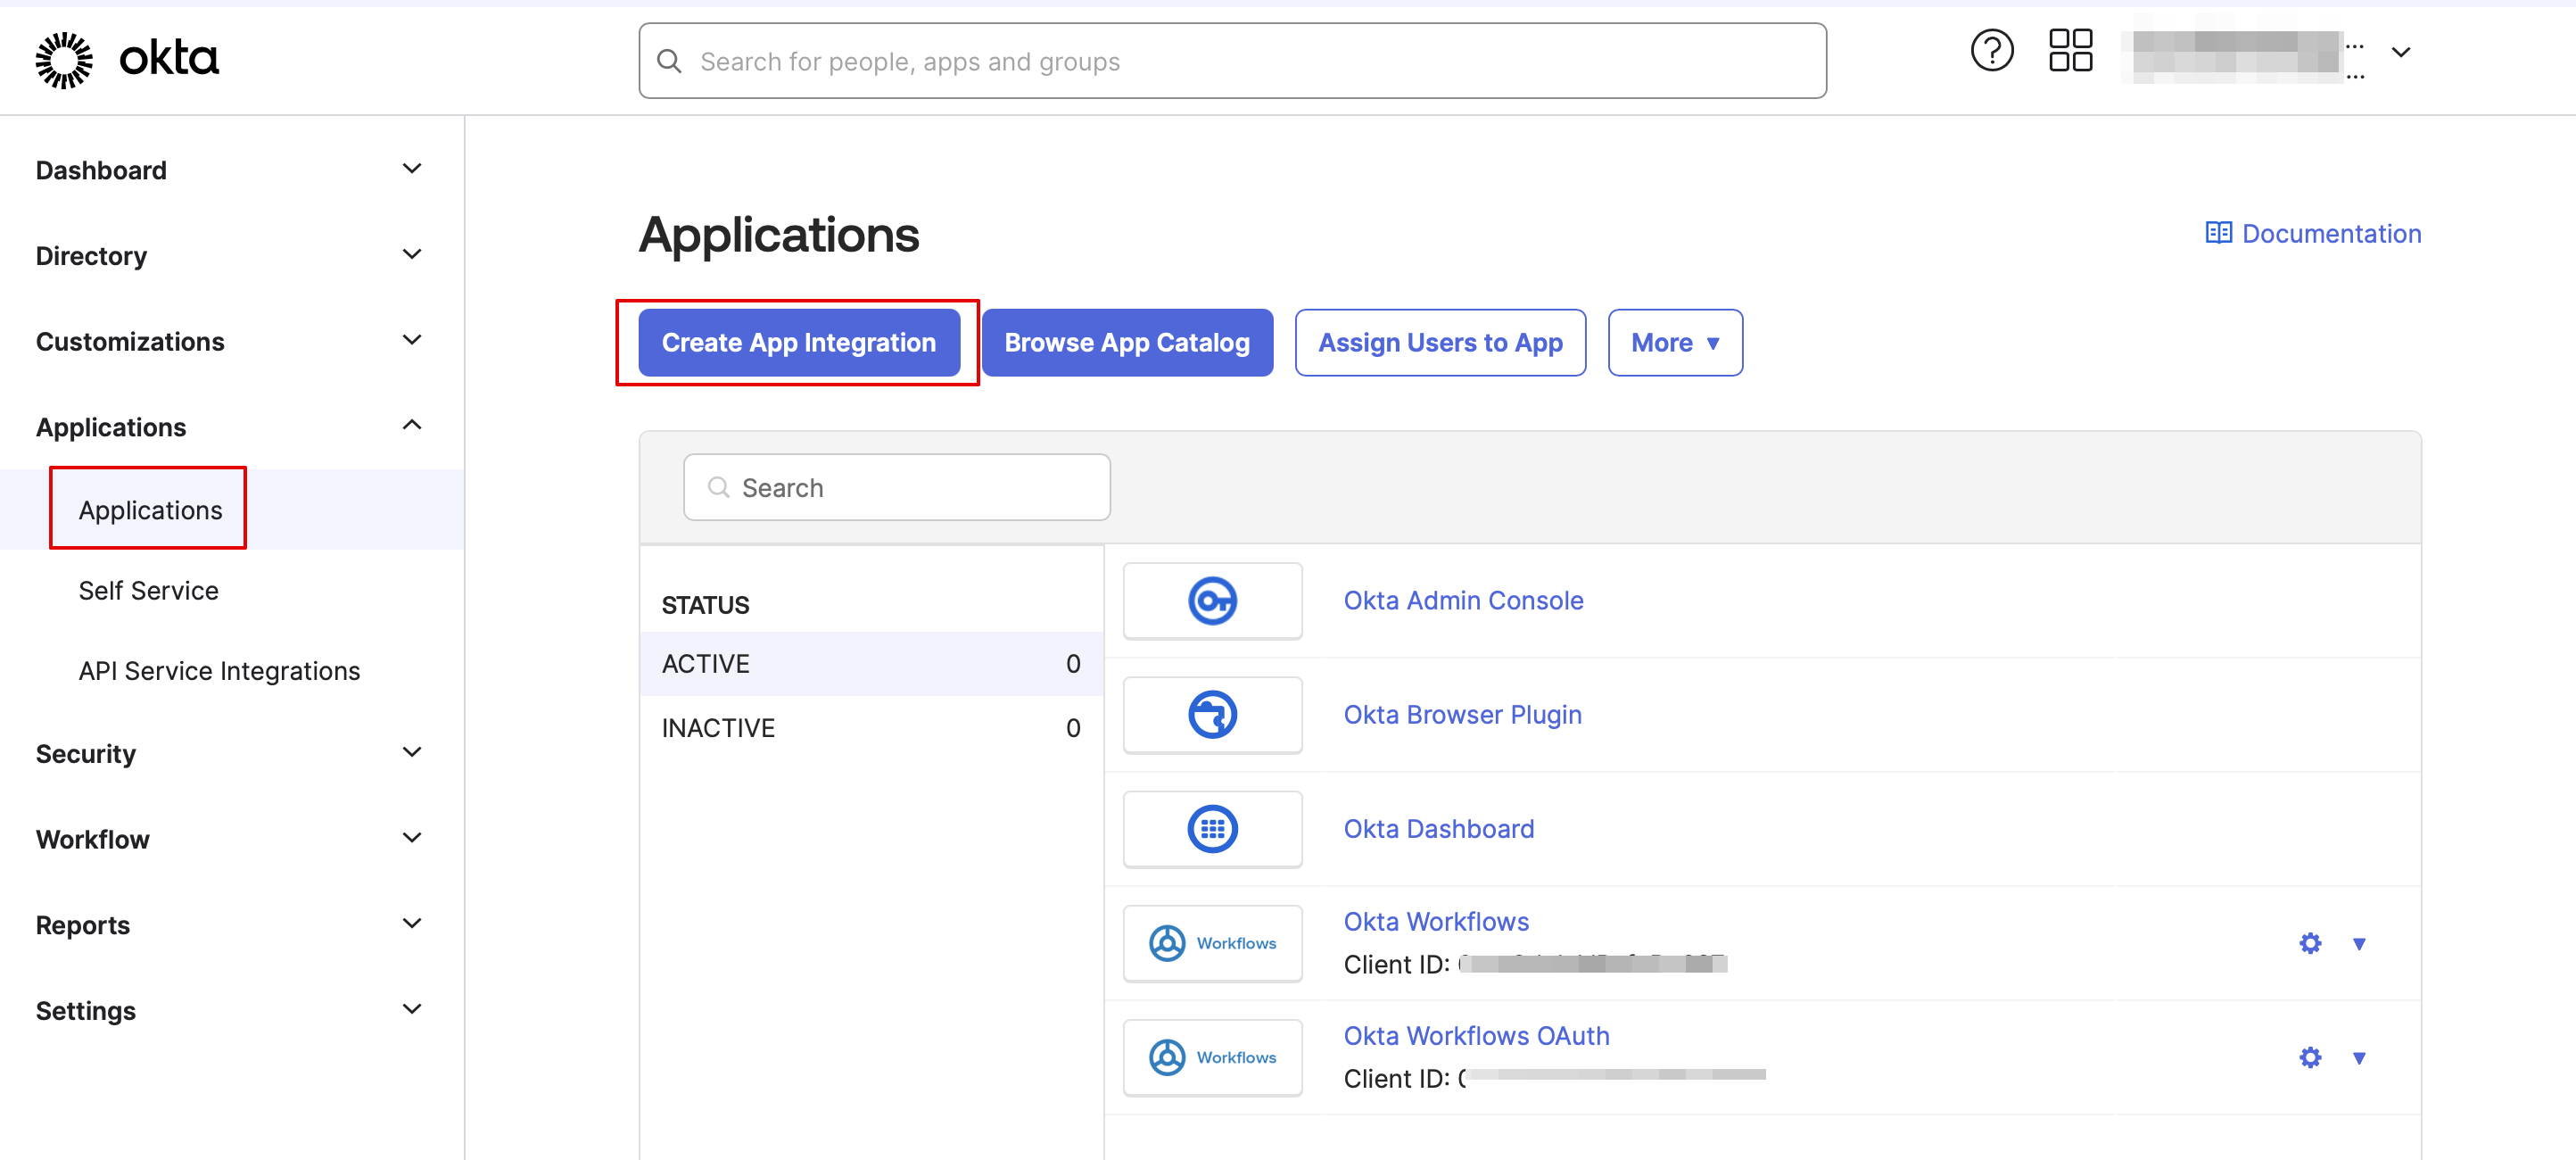Open the More dropdown button
This screenshot has height=1160, width=2576.
pos(1675,343)
